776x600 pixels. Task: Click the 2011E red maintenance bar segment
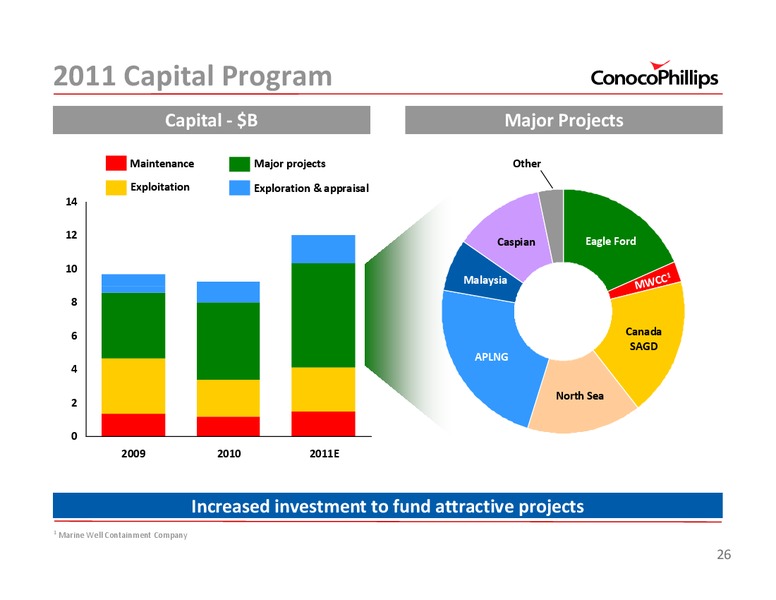[323, 424]
